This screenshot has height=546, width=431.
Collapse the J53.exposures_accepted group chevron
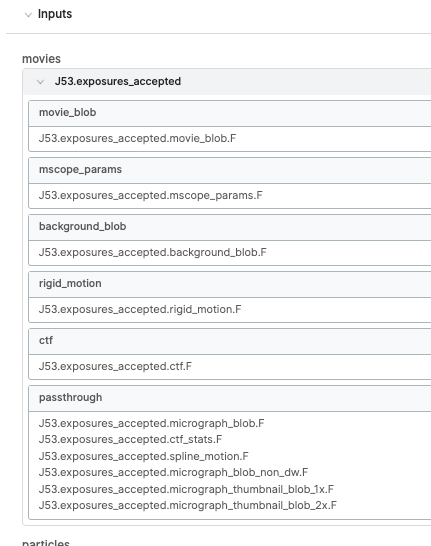click(40, 82)
